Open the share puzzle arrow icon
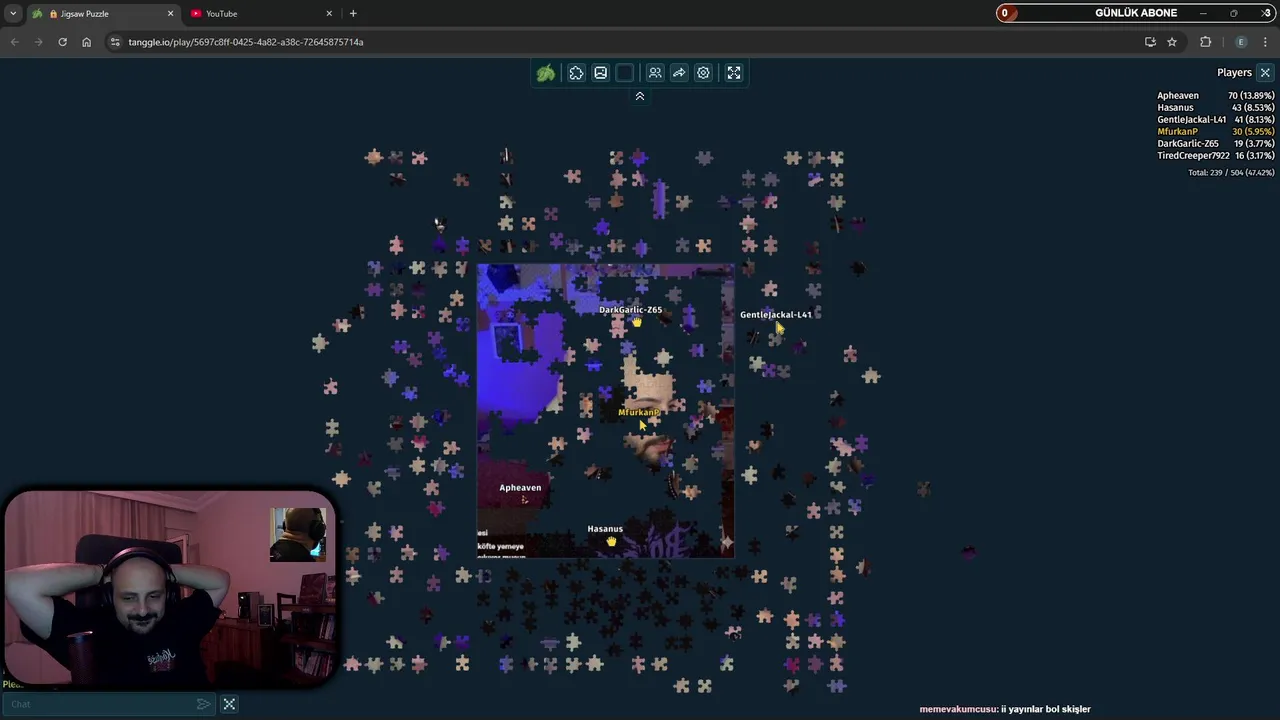Screen dimensions: 1280x720 (679, 73)
